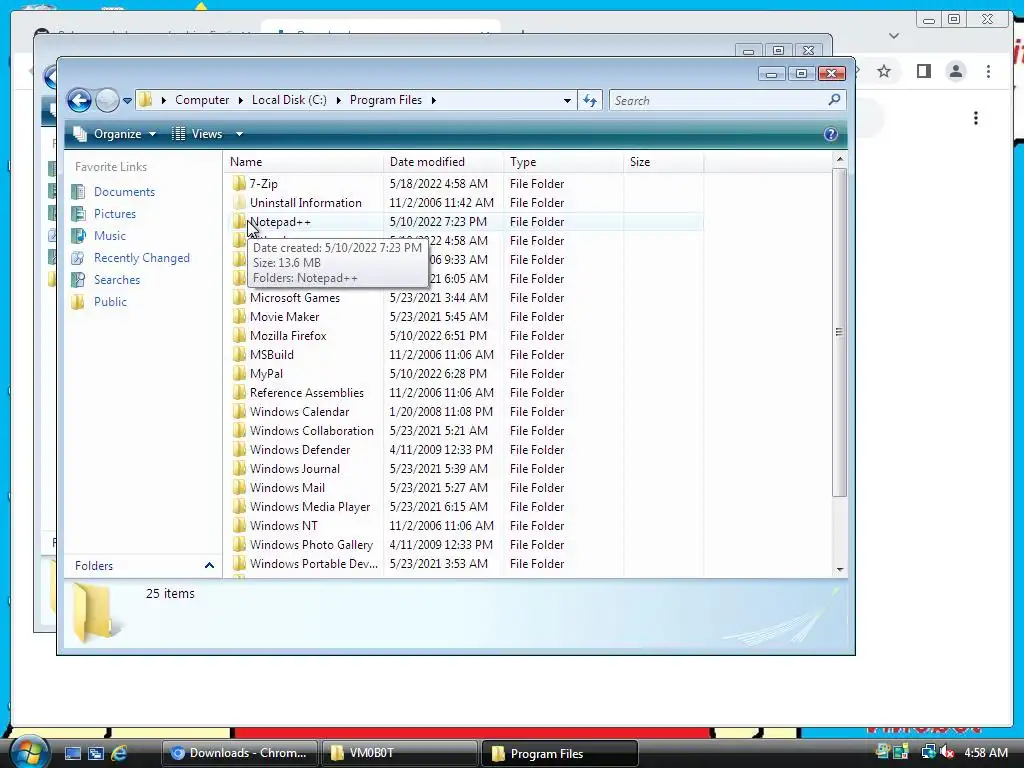Toggle Chrome's side panel icon
The image size is (1024, 768).
pyautogui.click(x=923, y=71)
